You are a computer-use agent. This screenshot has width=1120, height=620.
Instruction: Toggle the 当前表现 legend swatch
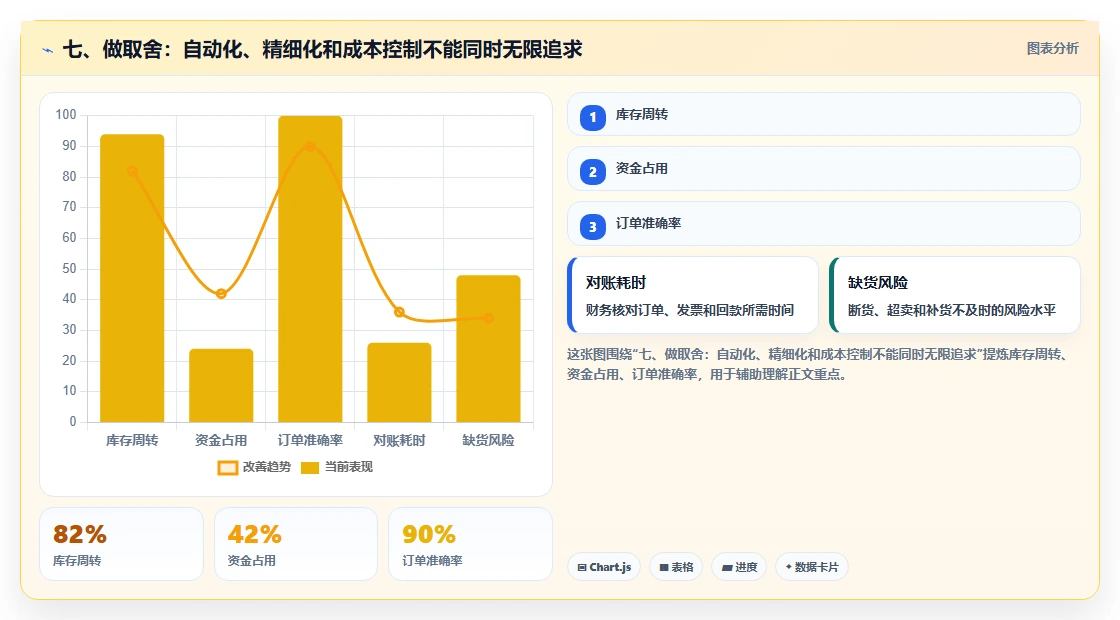pos(309,468)
